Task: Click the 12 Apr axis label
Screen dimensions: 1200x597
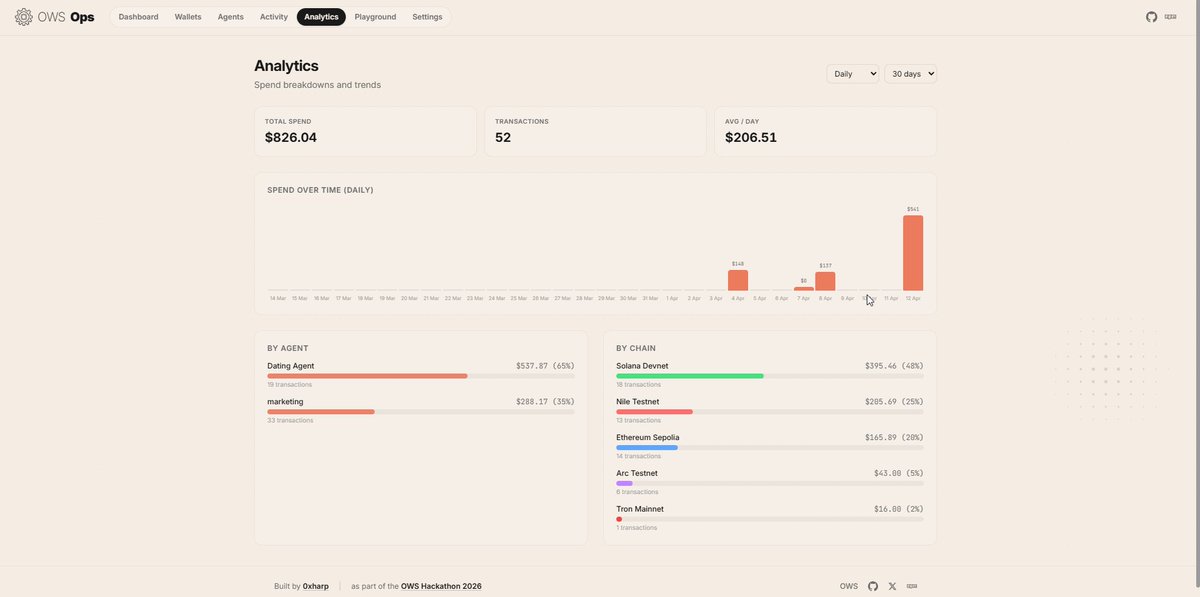Action: (x=913, y=298)
